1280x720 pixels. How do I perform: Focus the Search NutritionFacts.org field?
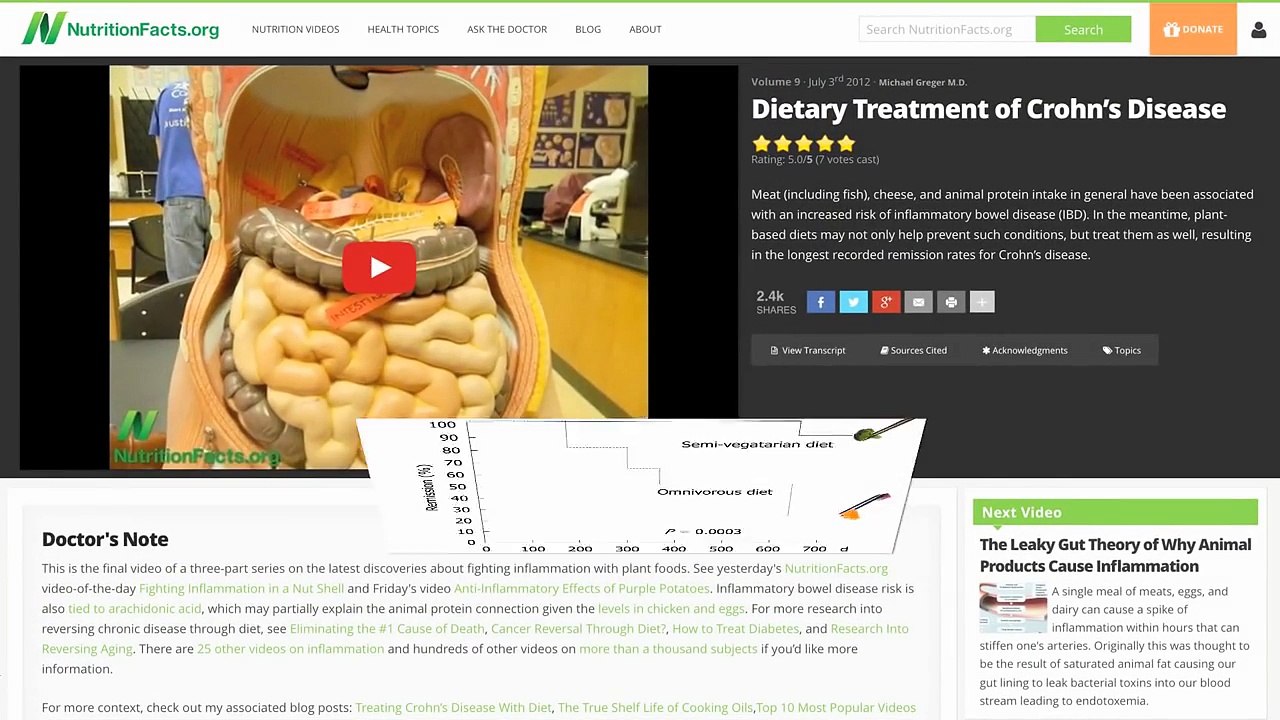[x=947, y=29]
